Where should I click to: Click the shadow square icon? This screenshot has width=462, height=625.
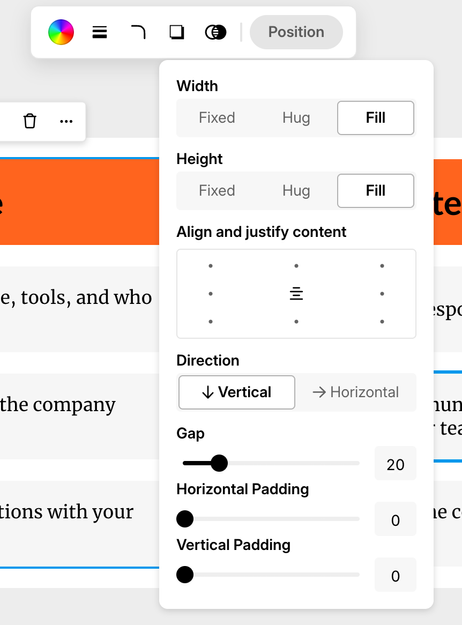pos(177,32)
